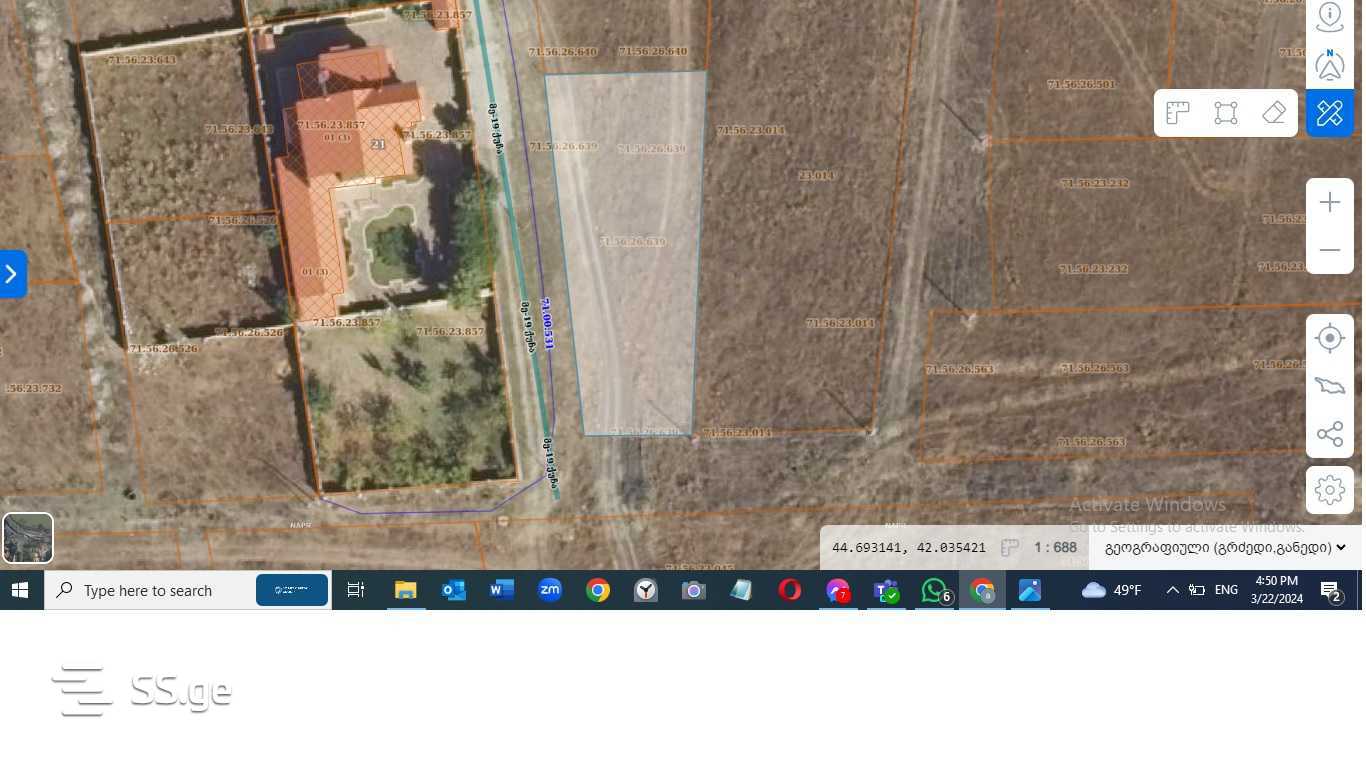Open the share map icon
The width and height of the screenshot is (1366, 768).
(1329, 434)
